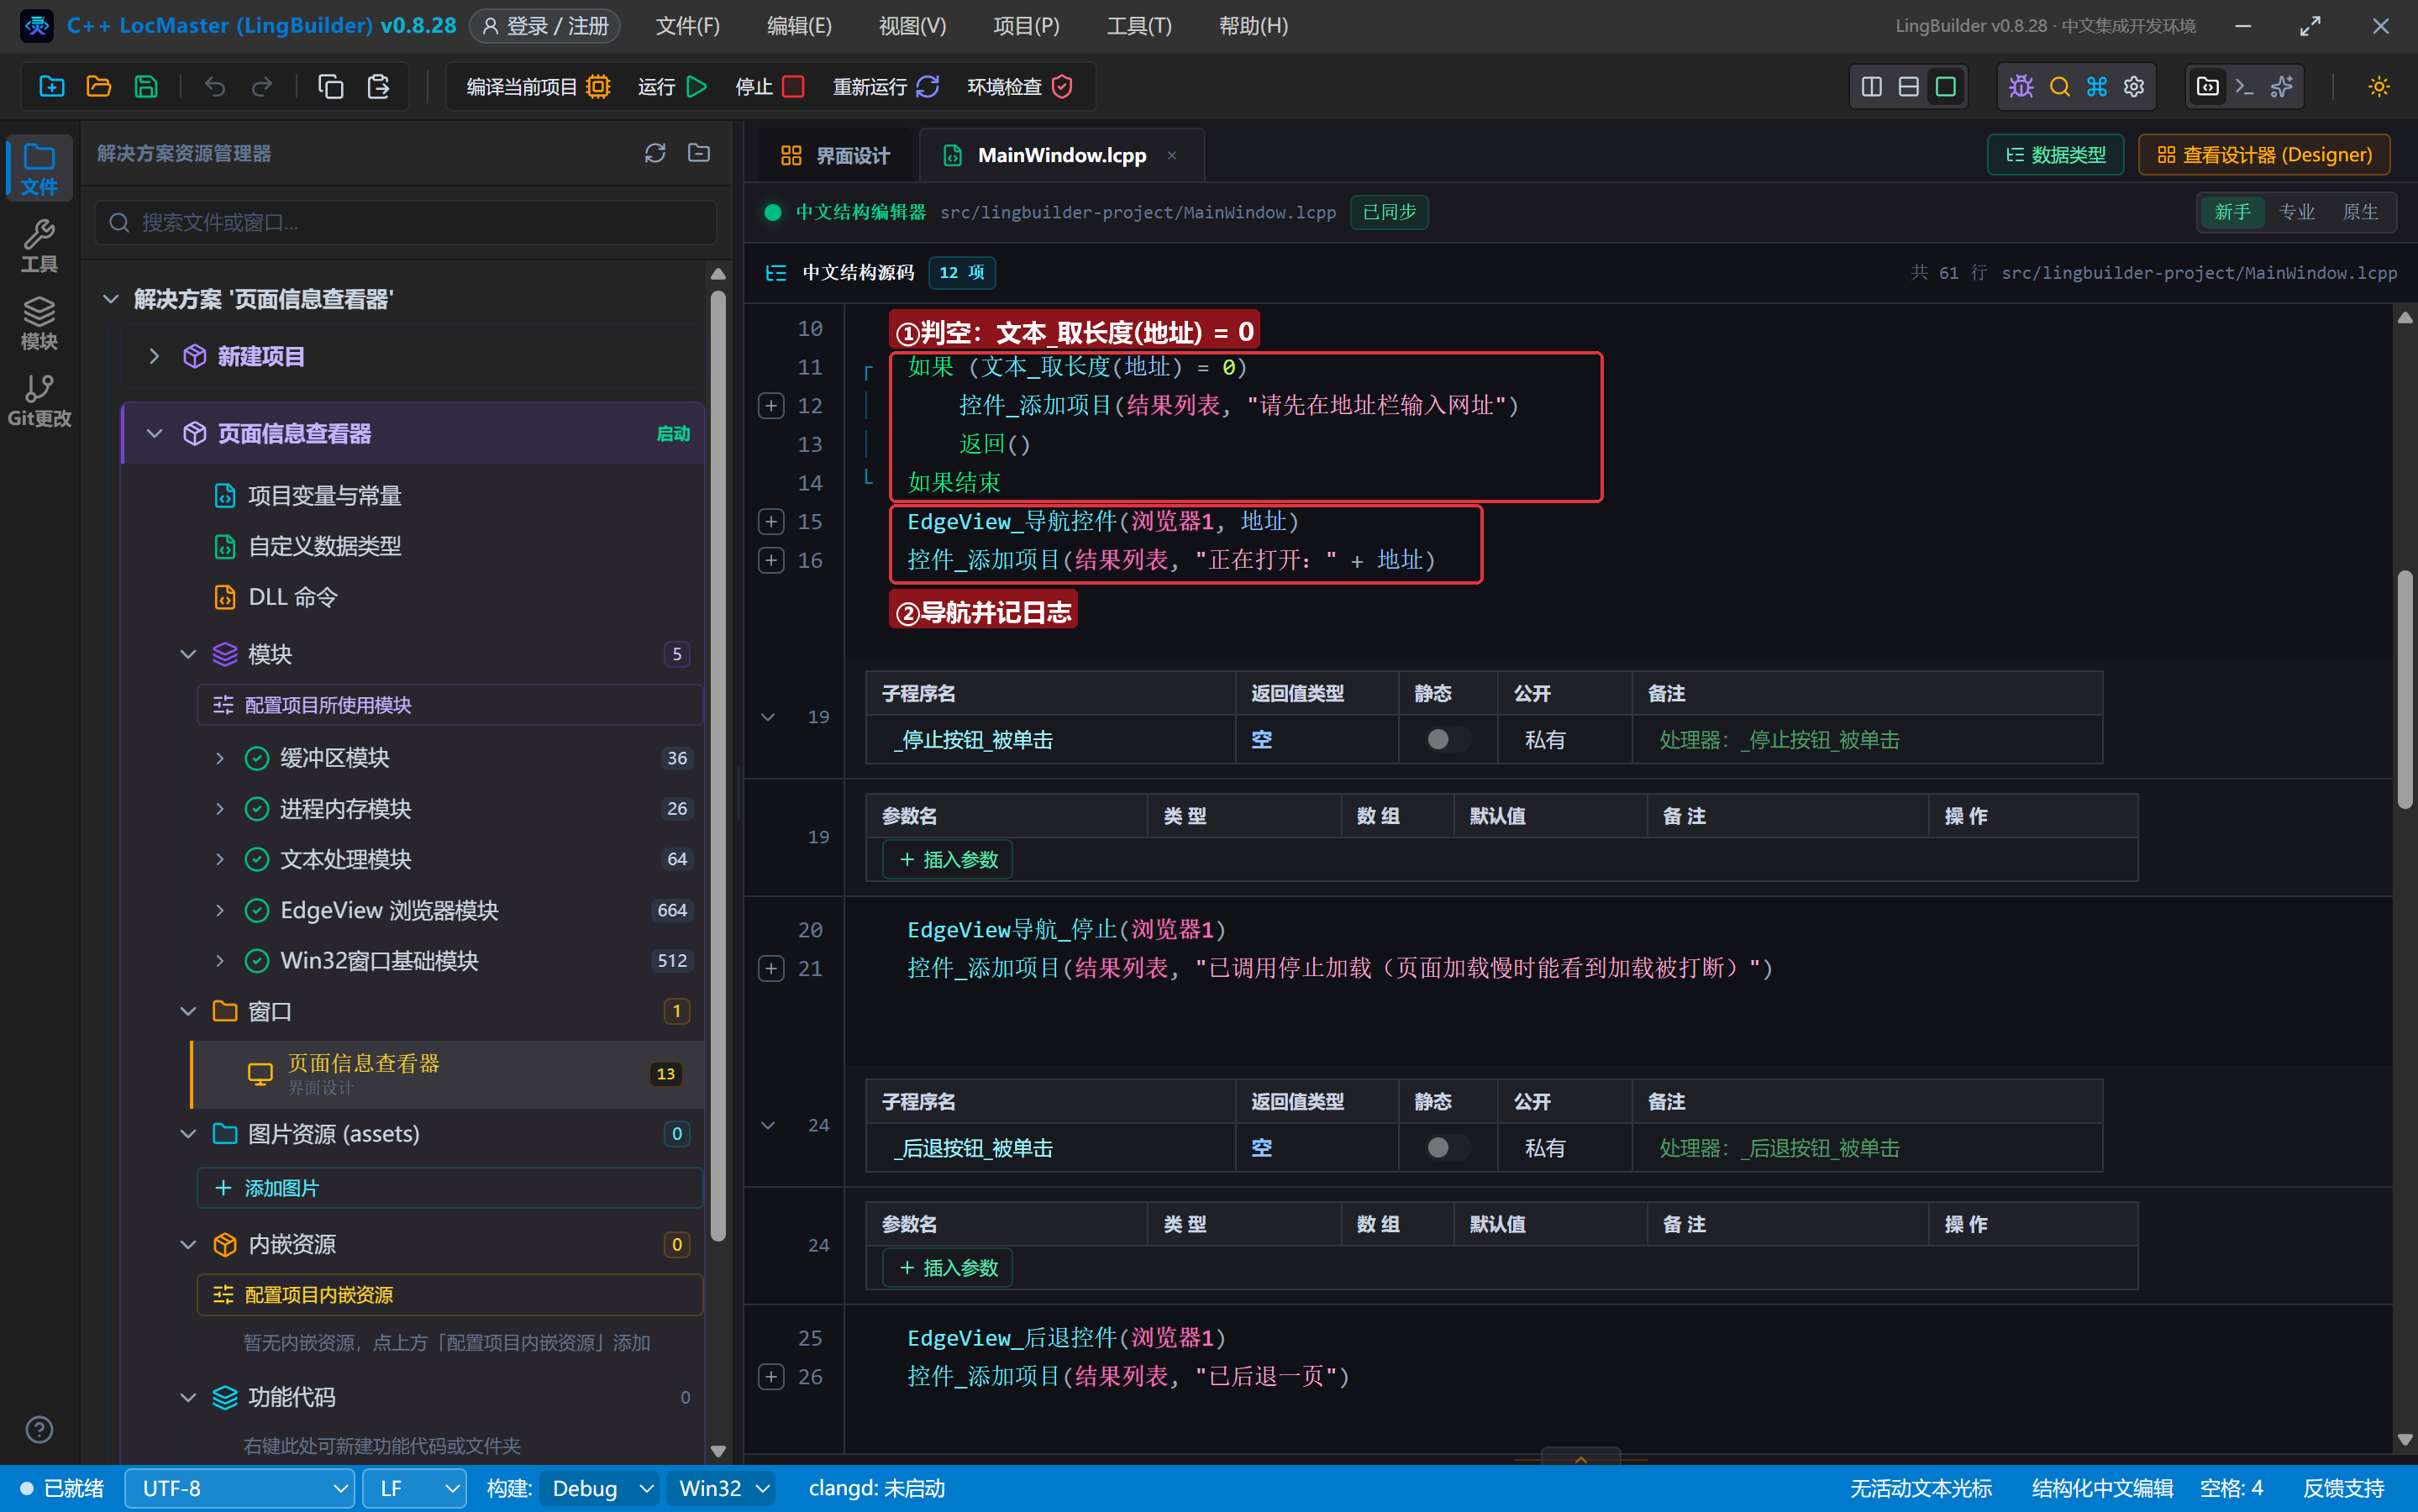This screenshot has height=1512, width=2418.
Task: Open the Win32 platform dropdown
Action: 722,1488
